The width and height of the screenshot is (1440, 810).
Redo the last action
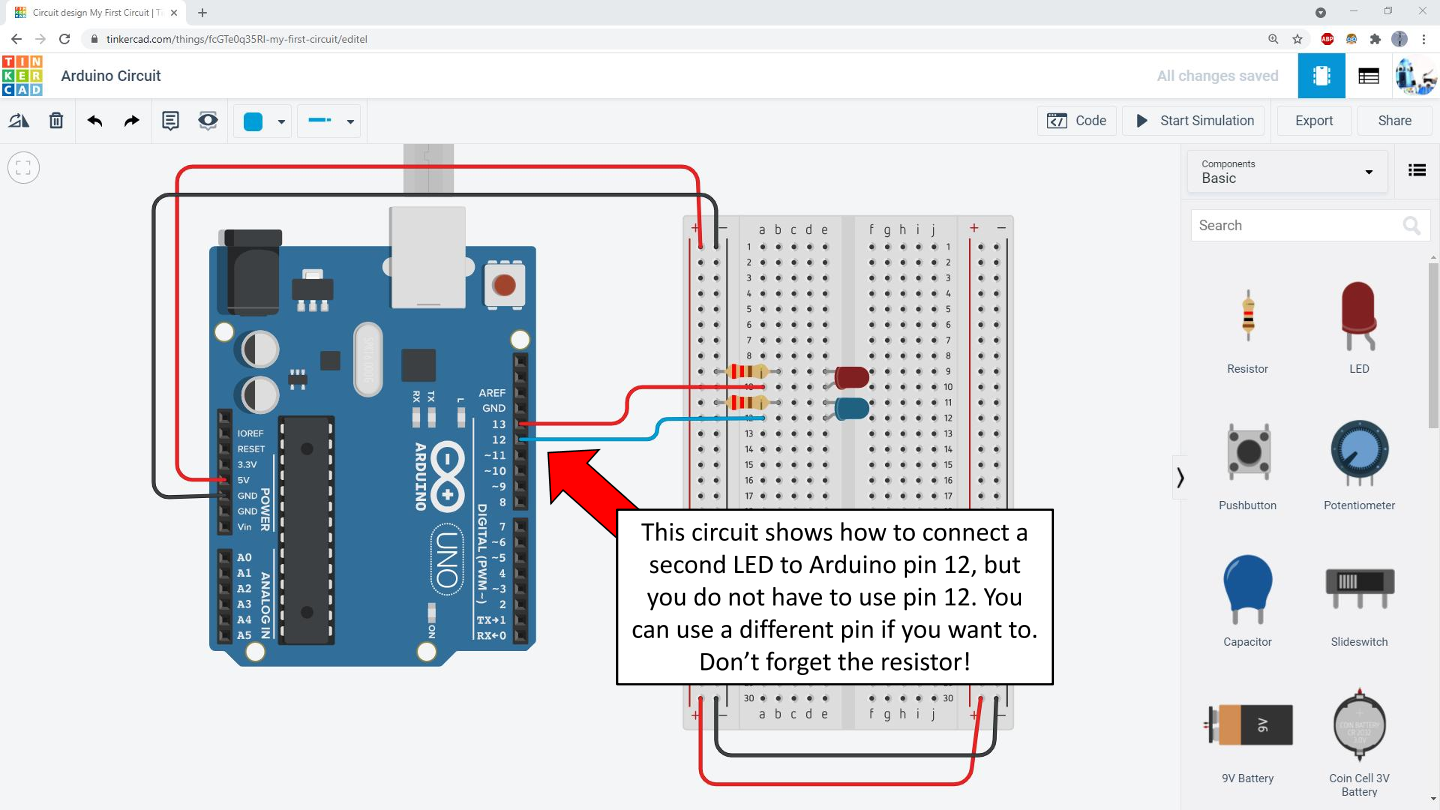(131, 121)
